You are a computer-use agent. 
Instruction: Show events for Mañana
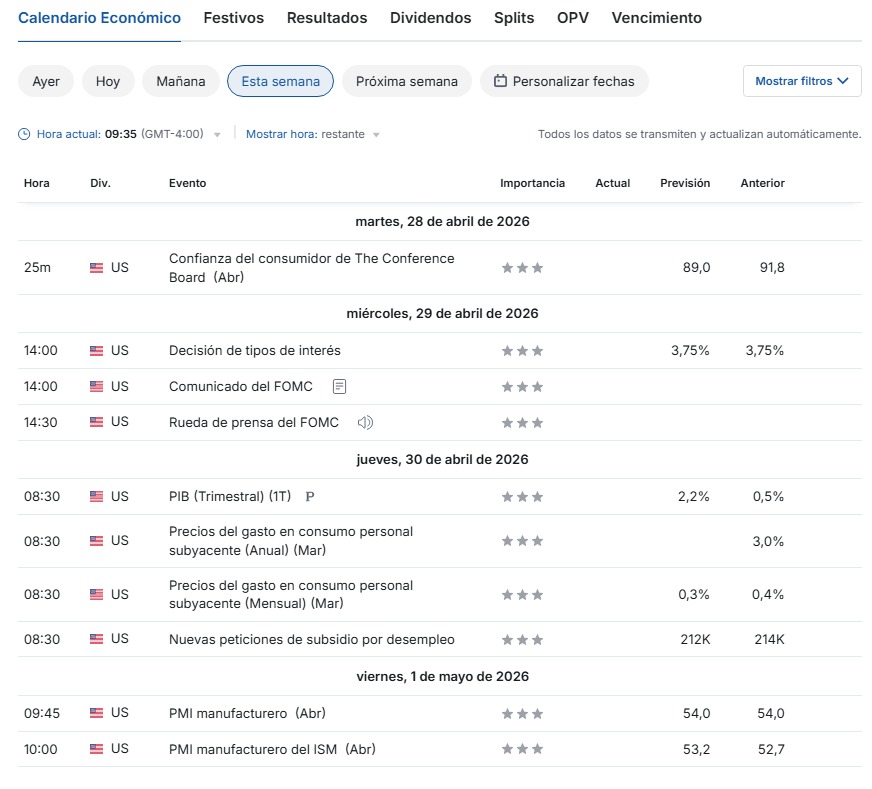pyautogui.click(x=181, y=81)
